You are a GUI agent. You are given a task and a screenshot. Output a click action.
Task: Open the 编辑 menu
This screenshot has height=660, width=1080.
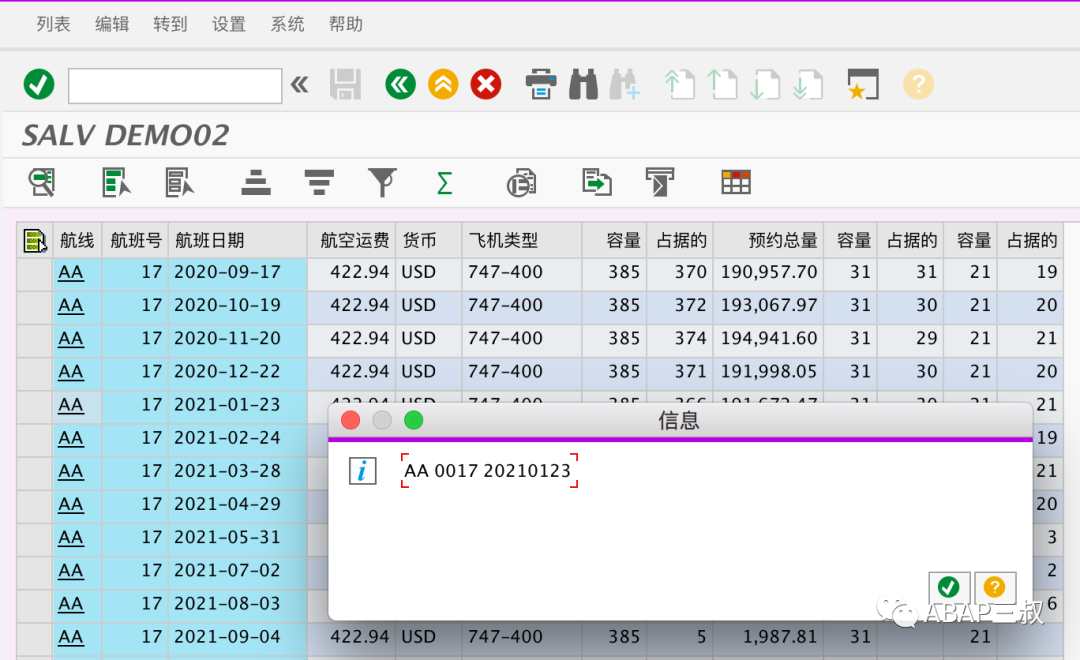tap(112, 24)
